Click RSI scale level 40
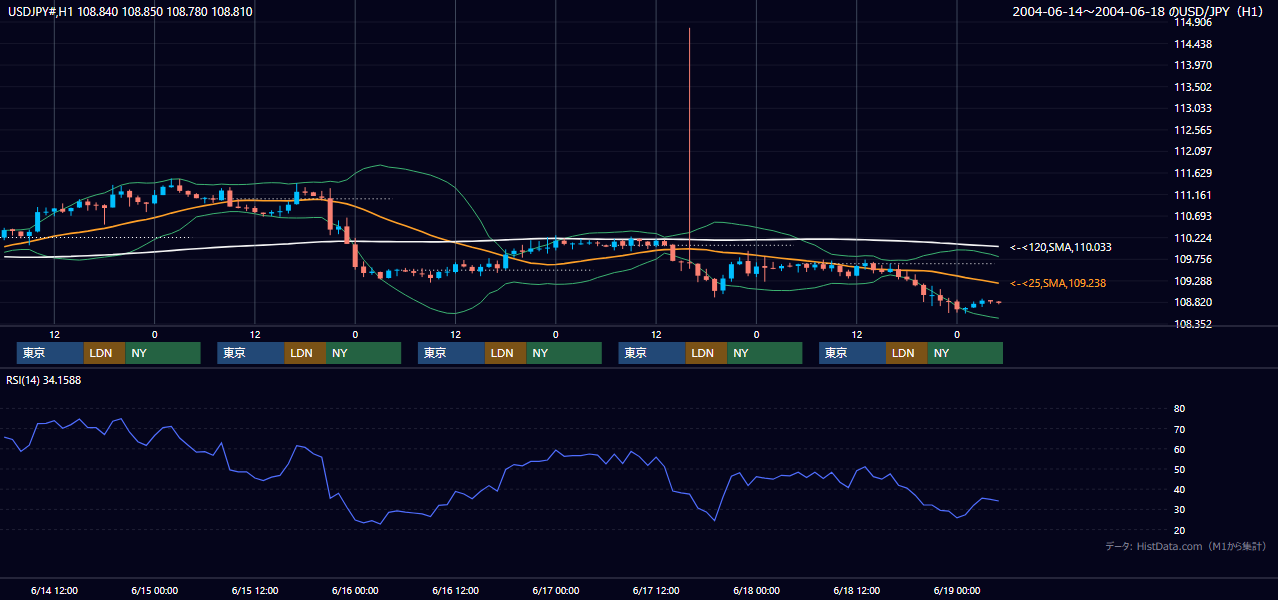Viewport: 1278px width, 600px height. tap(1180, 489)
